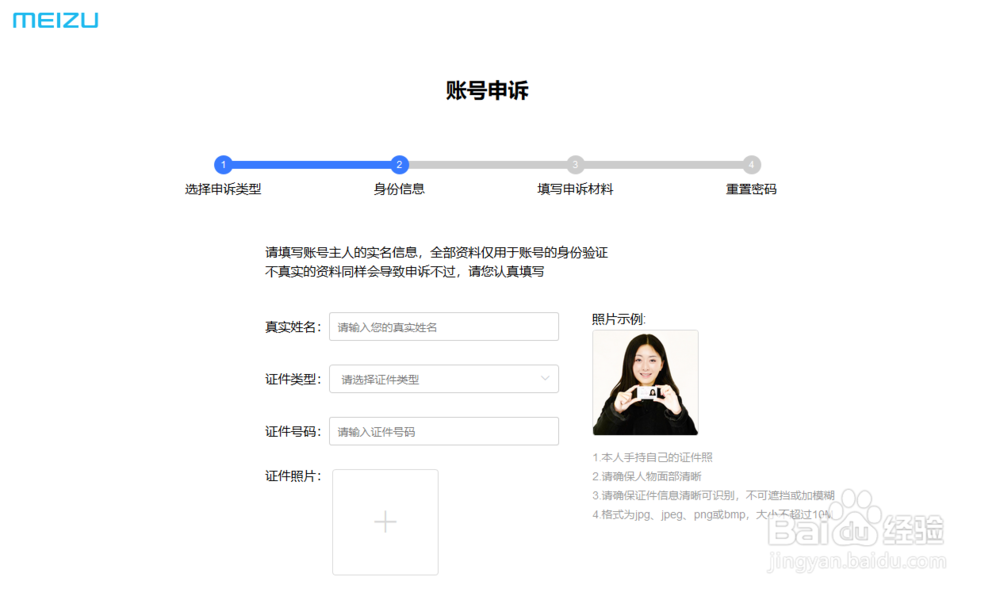This screenshot has height=596, width=1000.
Task: Click the gray step icon for 重置密码
Action: tap(751, 165)
